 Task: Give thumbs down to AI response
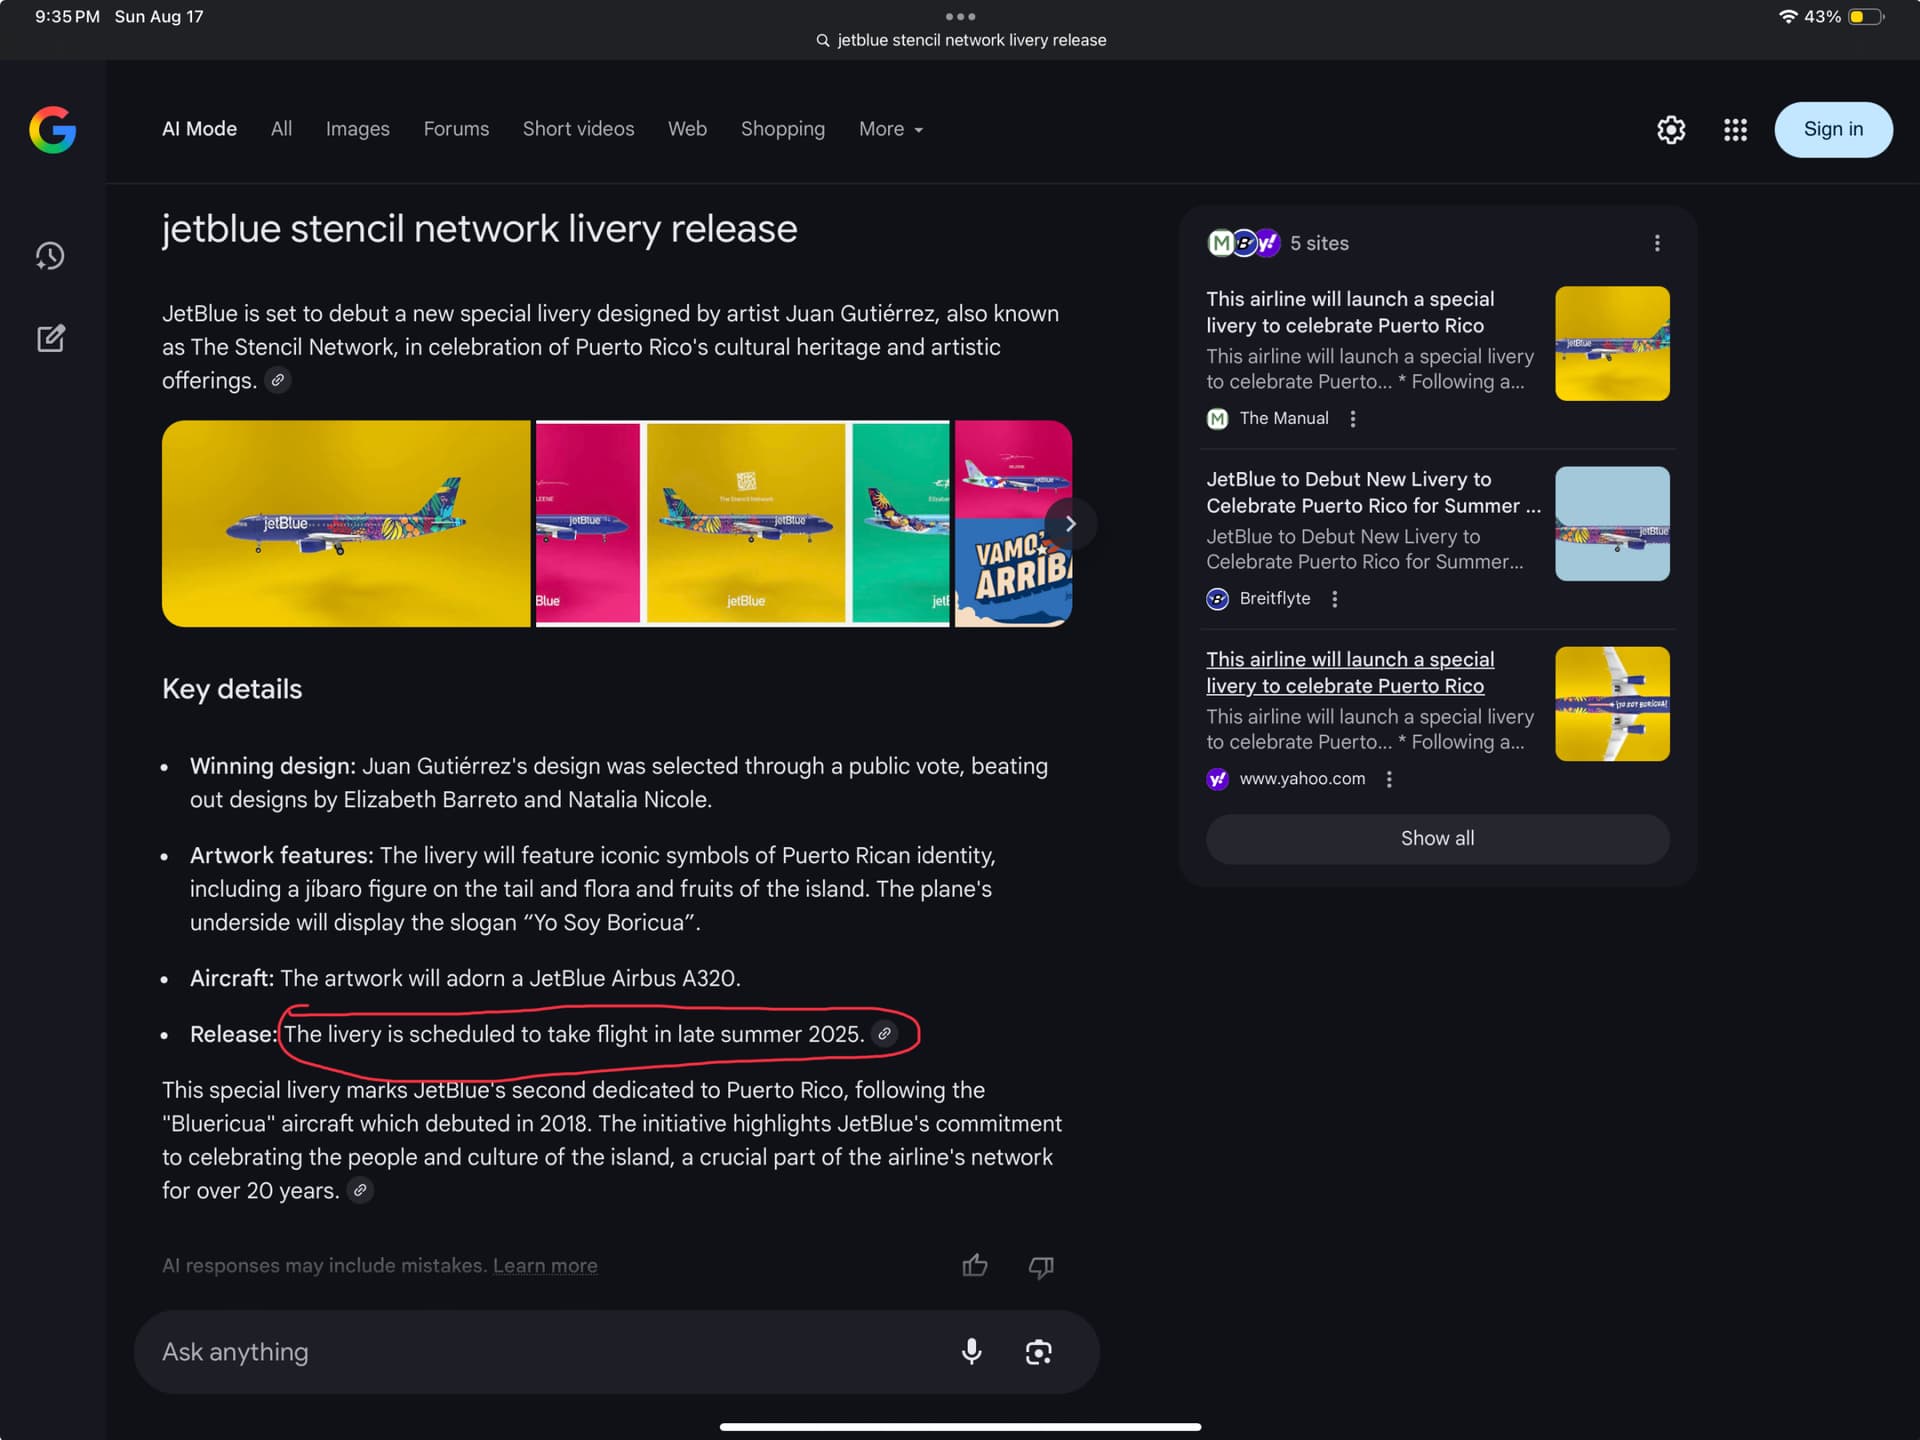[x=1041, y=1266]
